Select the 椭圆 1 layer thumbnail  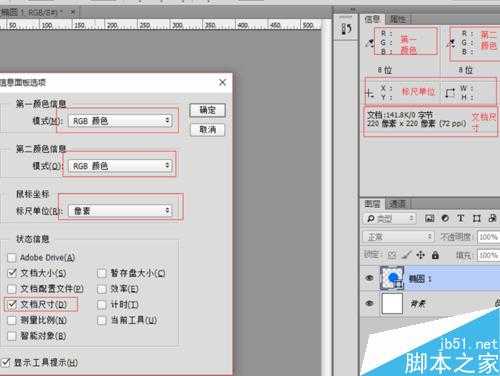coord(392,278)
